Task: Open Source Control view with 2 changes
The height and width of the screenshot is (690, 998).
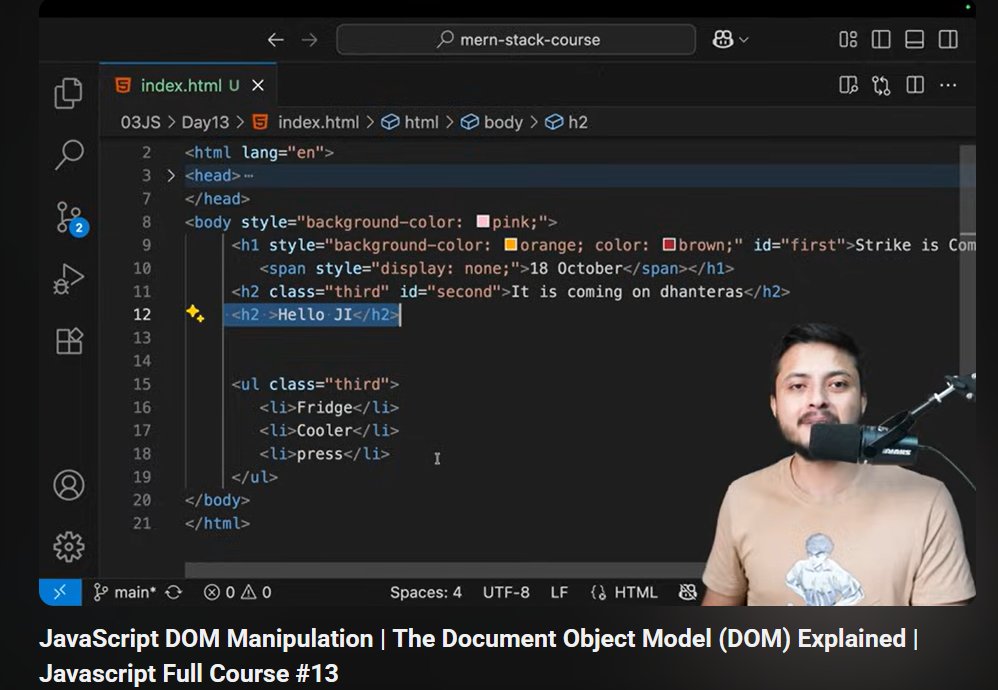Action: (70, 218)
